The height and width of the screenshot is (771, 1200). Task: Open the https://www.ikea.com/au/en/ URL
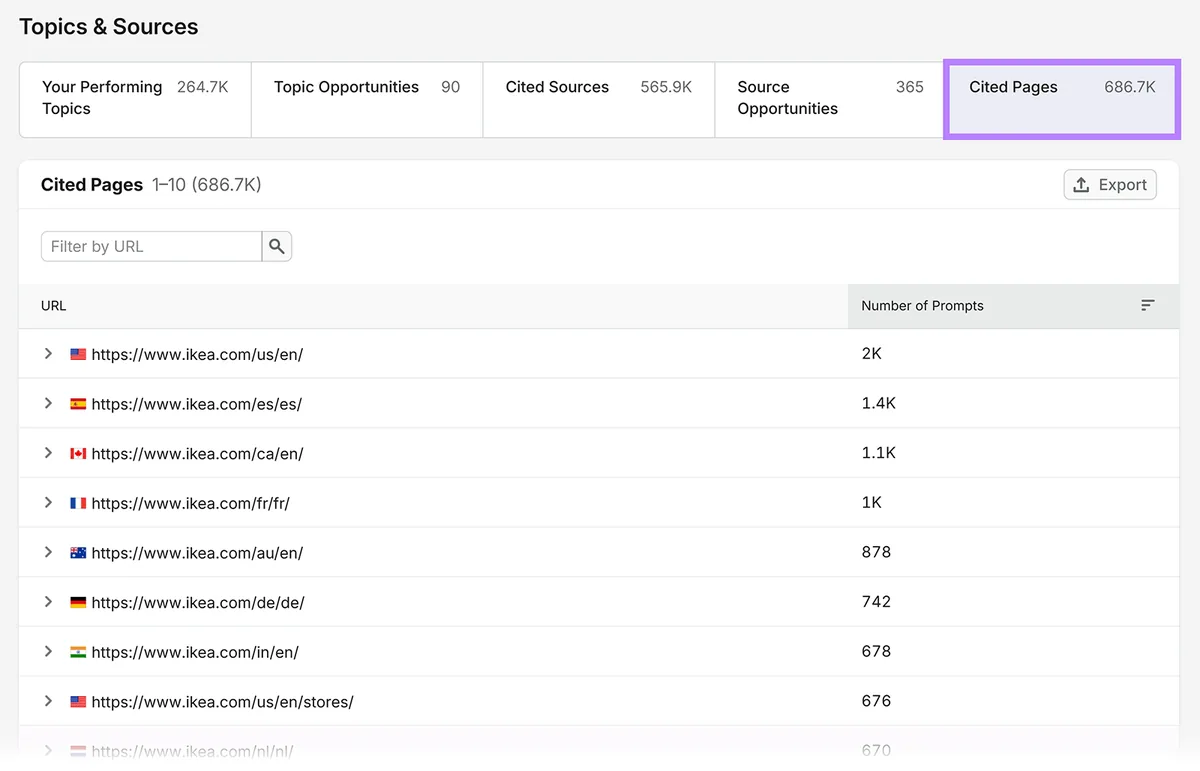[x=197, y=552]
